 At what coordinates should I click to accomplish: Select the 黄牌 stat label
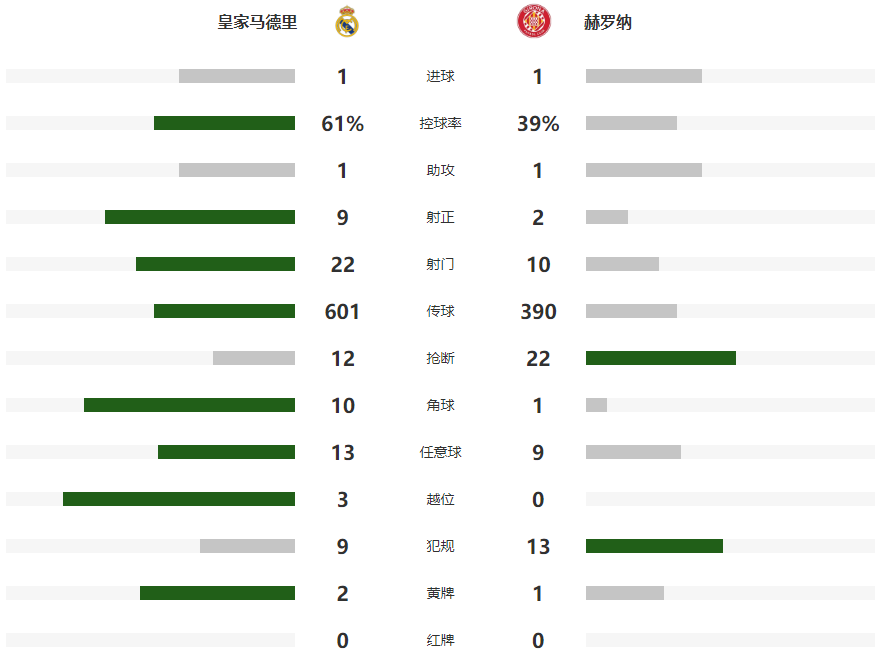(x=440, y=594)
